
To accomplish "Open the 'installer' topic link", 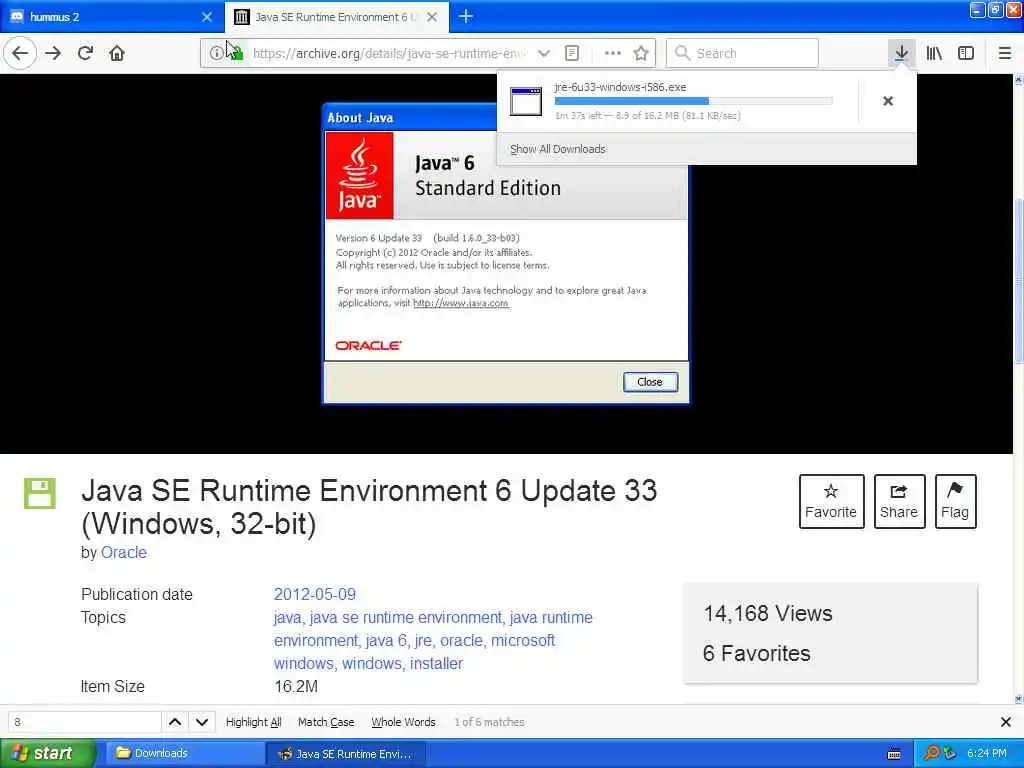I will [x=436, y=664].
